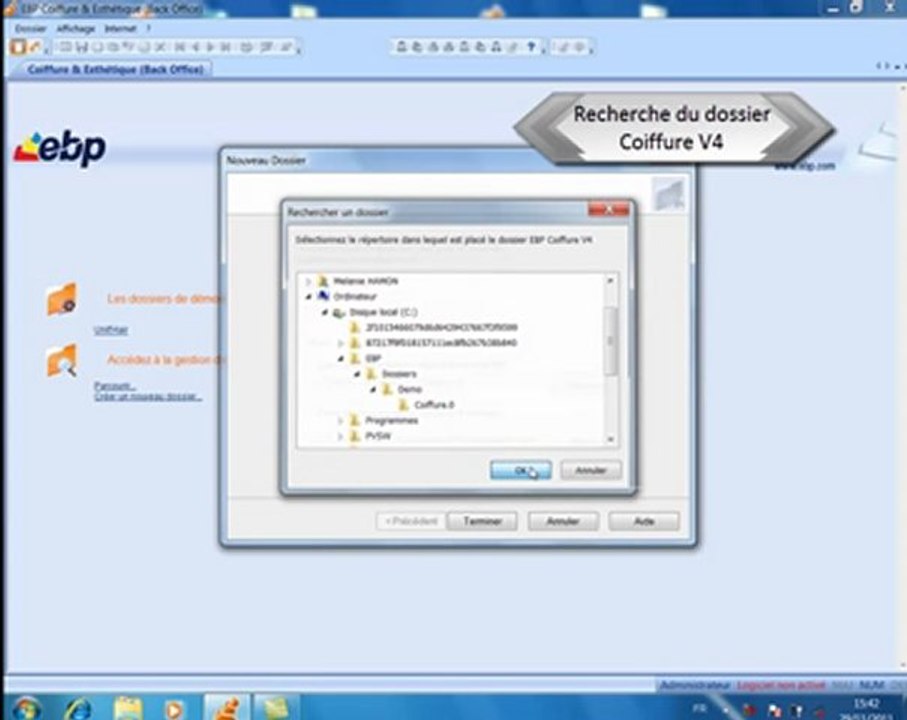This screenshot has width=907, height=720.
Task: Expand the Programmes folder node
Action: (x=341, y=420)
